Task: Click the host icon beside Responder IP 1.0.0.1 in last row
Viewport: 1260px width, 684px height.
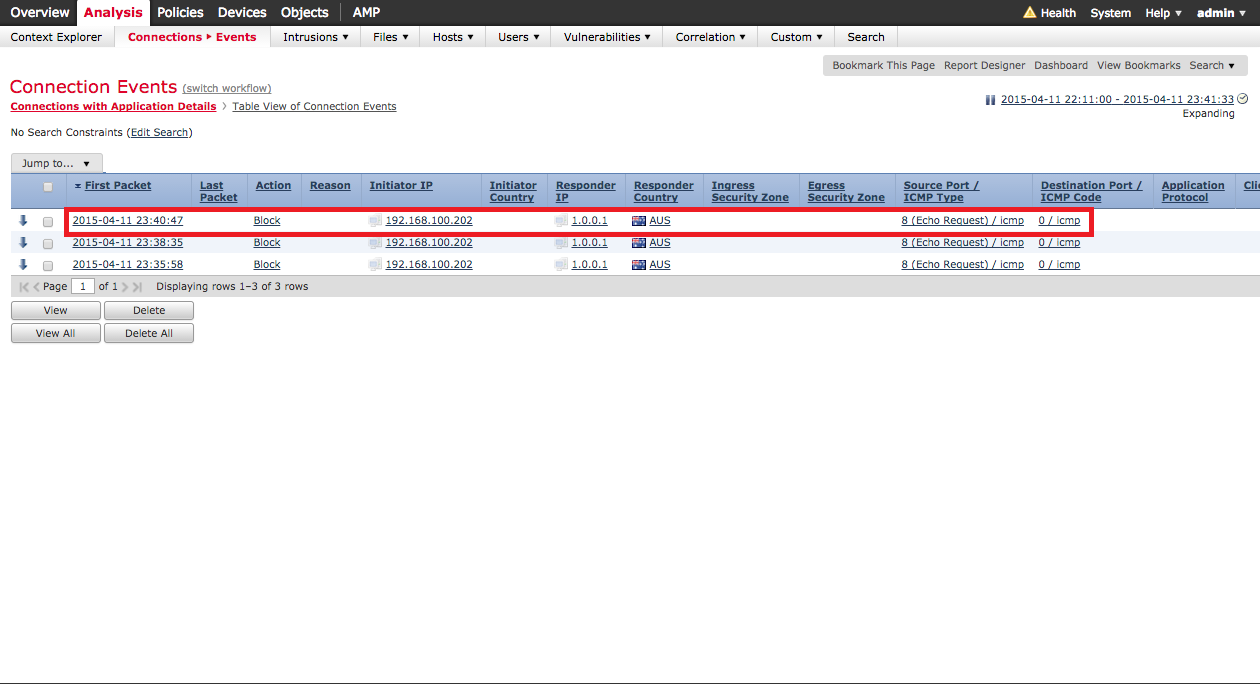Action: click(x=561, y=265)
